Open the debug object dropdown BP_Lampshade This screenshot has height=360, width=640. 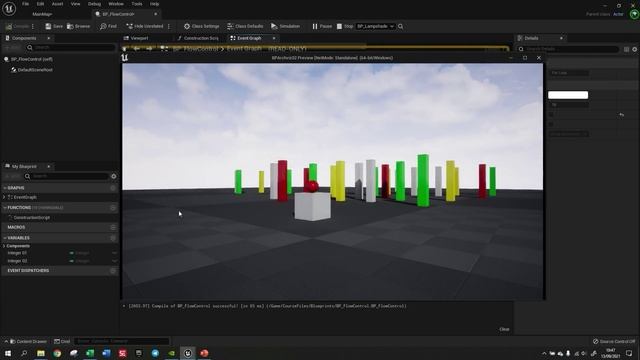[x=375, y=26]
